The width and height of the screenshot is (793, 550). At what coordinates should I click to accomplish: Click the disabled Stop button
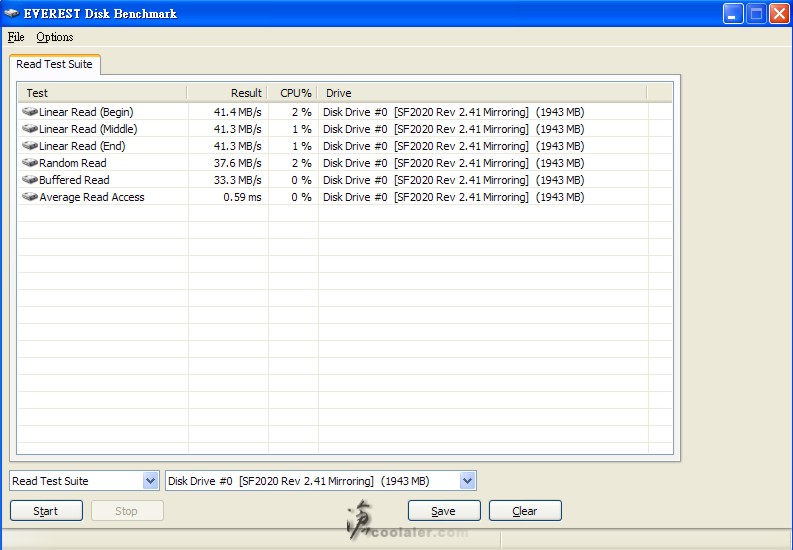(x=127, y=511)
